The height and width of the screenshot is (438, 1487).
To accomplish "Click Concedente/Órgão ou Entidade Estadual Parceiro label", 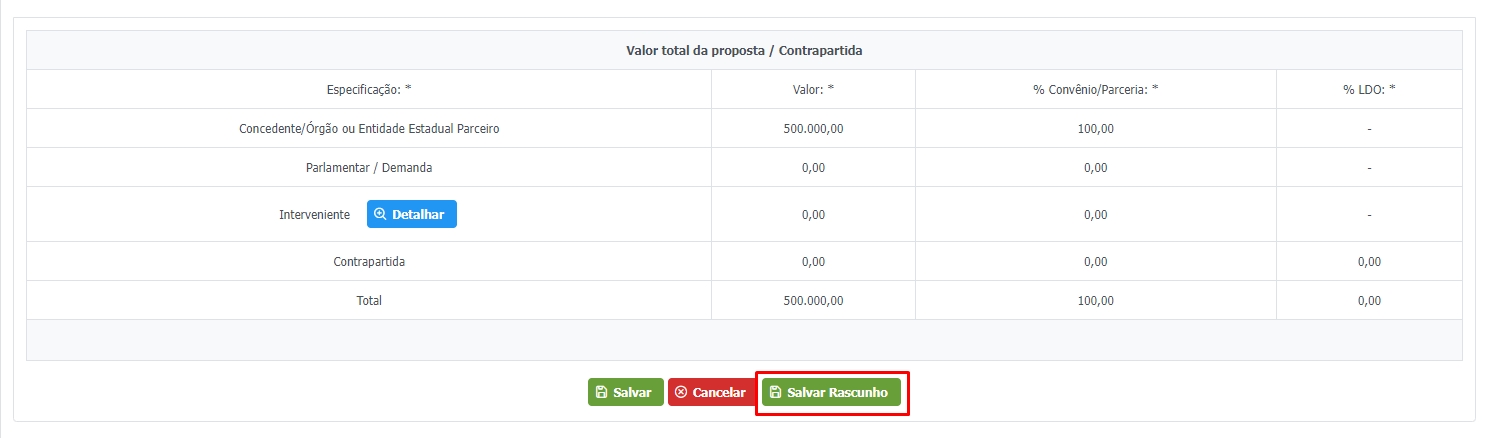I will (369, 129).
